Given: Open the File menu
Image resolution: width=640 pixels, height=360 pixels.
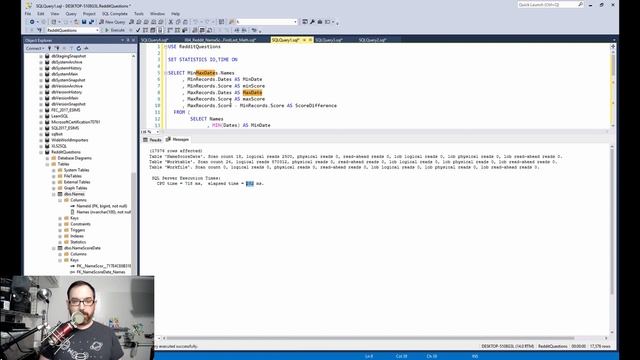Looking at the screenshot, I should coord(28,13).
